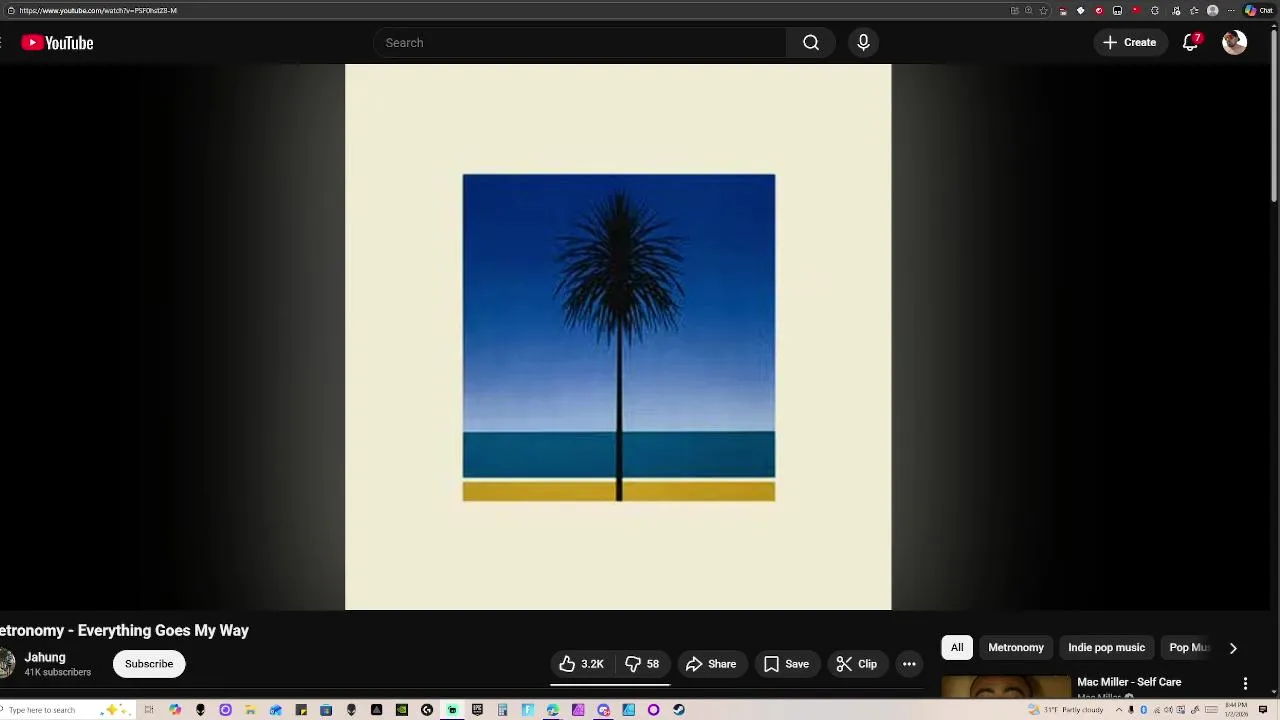Create a Clip of the video
The image size is (1280, 720).
tap(857, 664)
